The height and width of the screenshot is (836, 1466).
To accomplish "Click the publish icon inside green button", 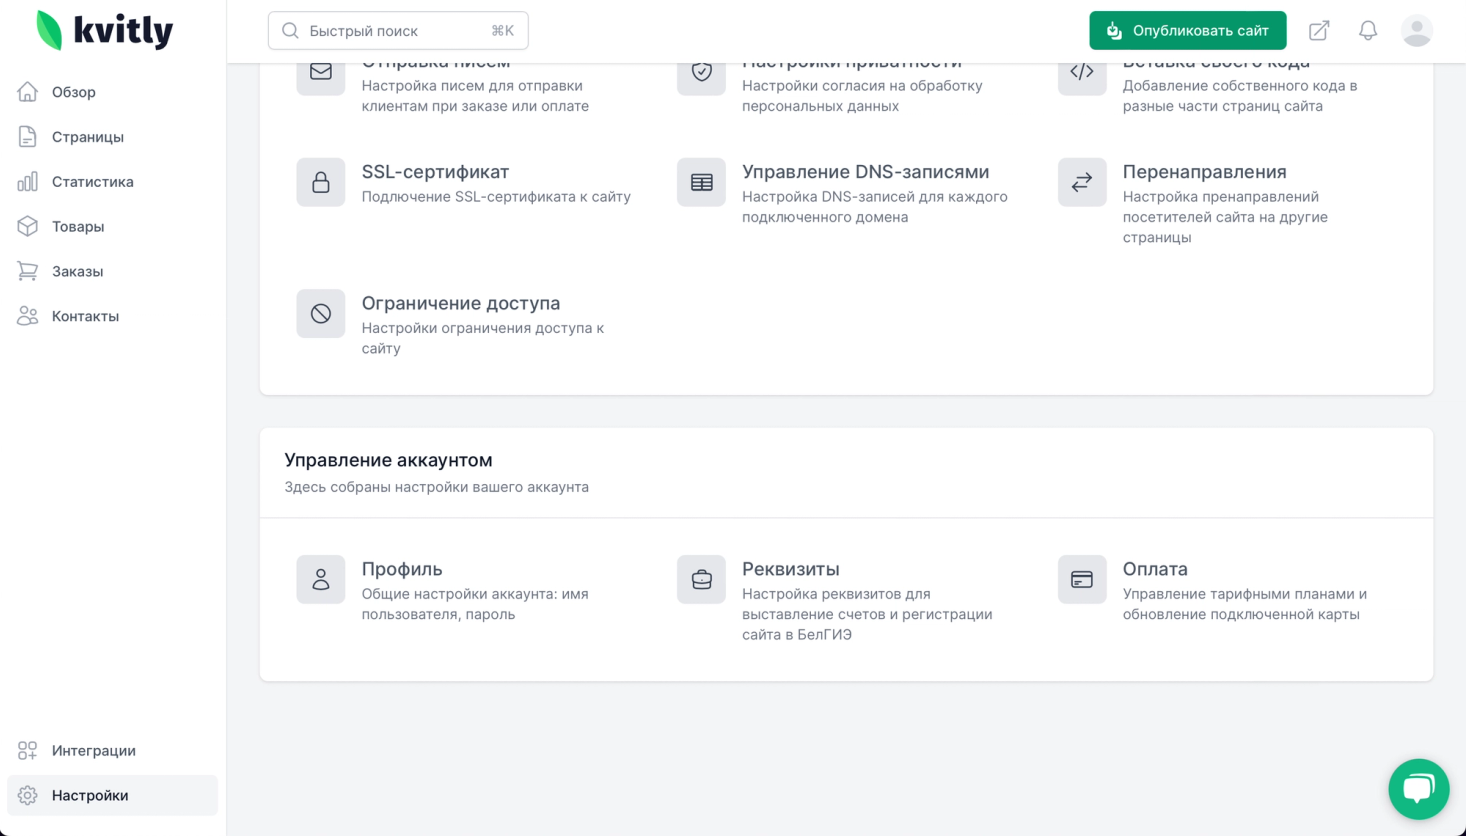I will pos(1114,31).
